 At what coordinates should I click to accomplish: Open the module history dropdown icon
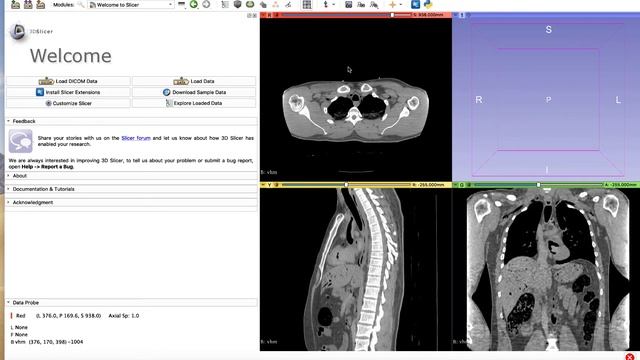click(x=182, y=4)
